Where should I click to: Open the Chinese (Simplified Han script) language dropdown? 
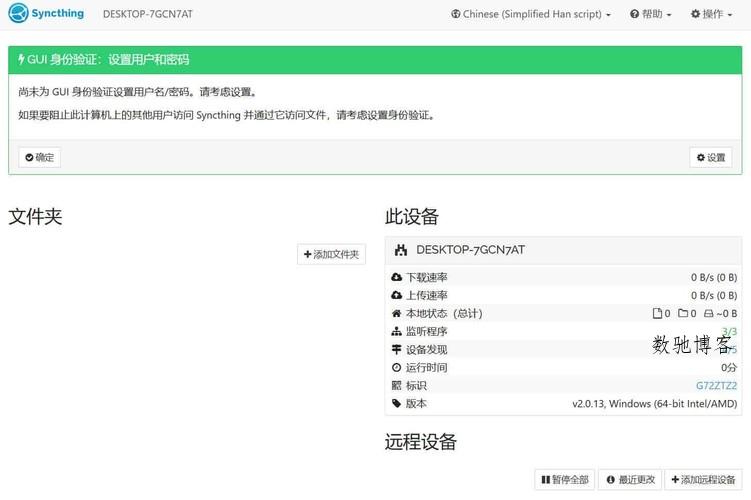click(531, 14)
